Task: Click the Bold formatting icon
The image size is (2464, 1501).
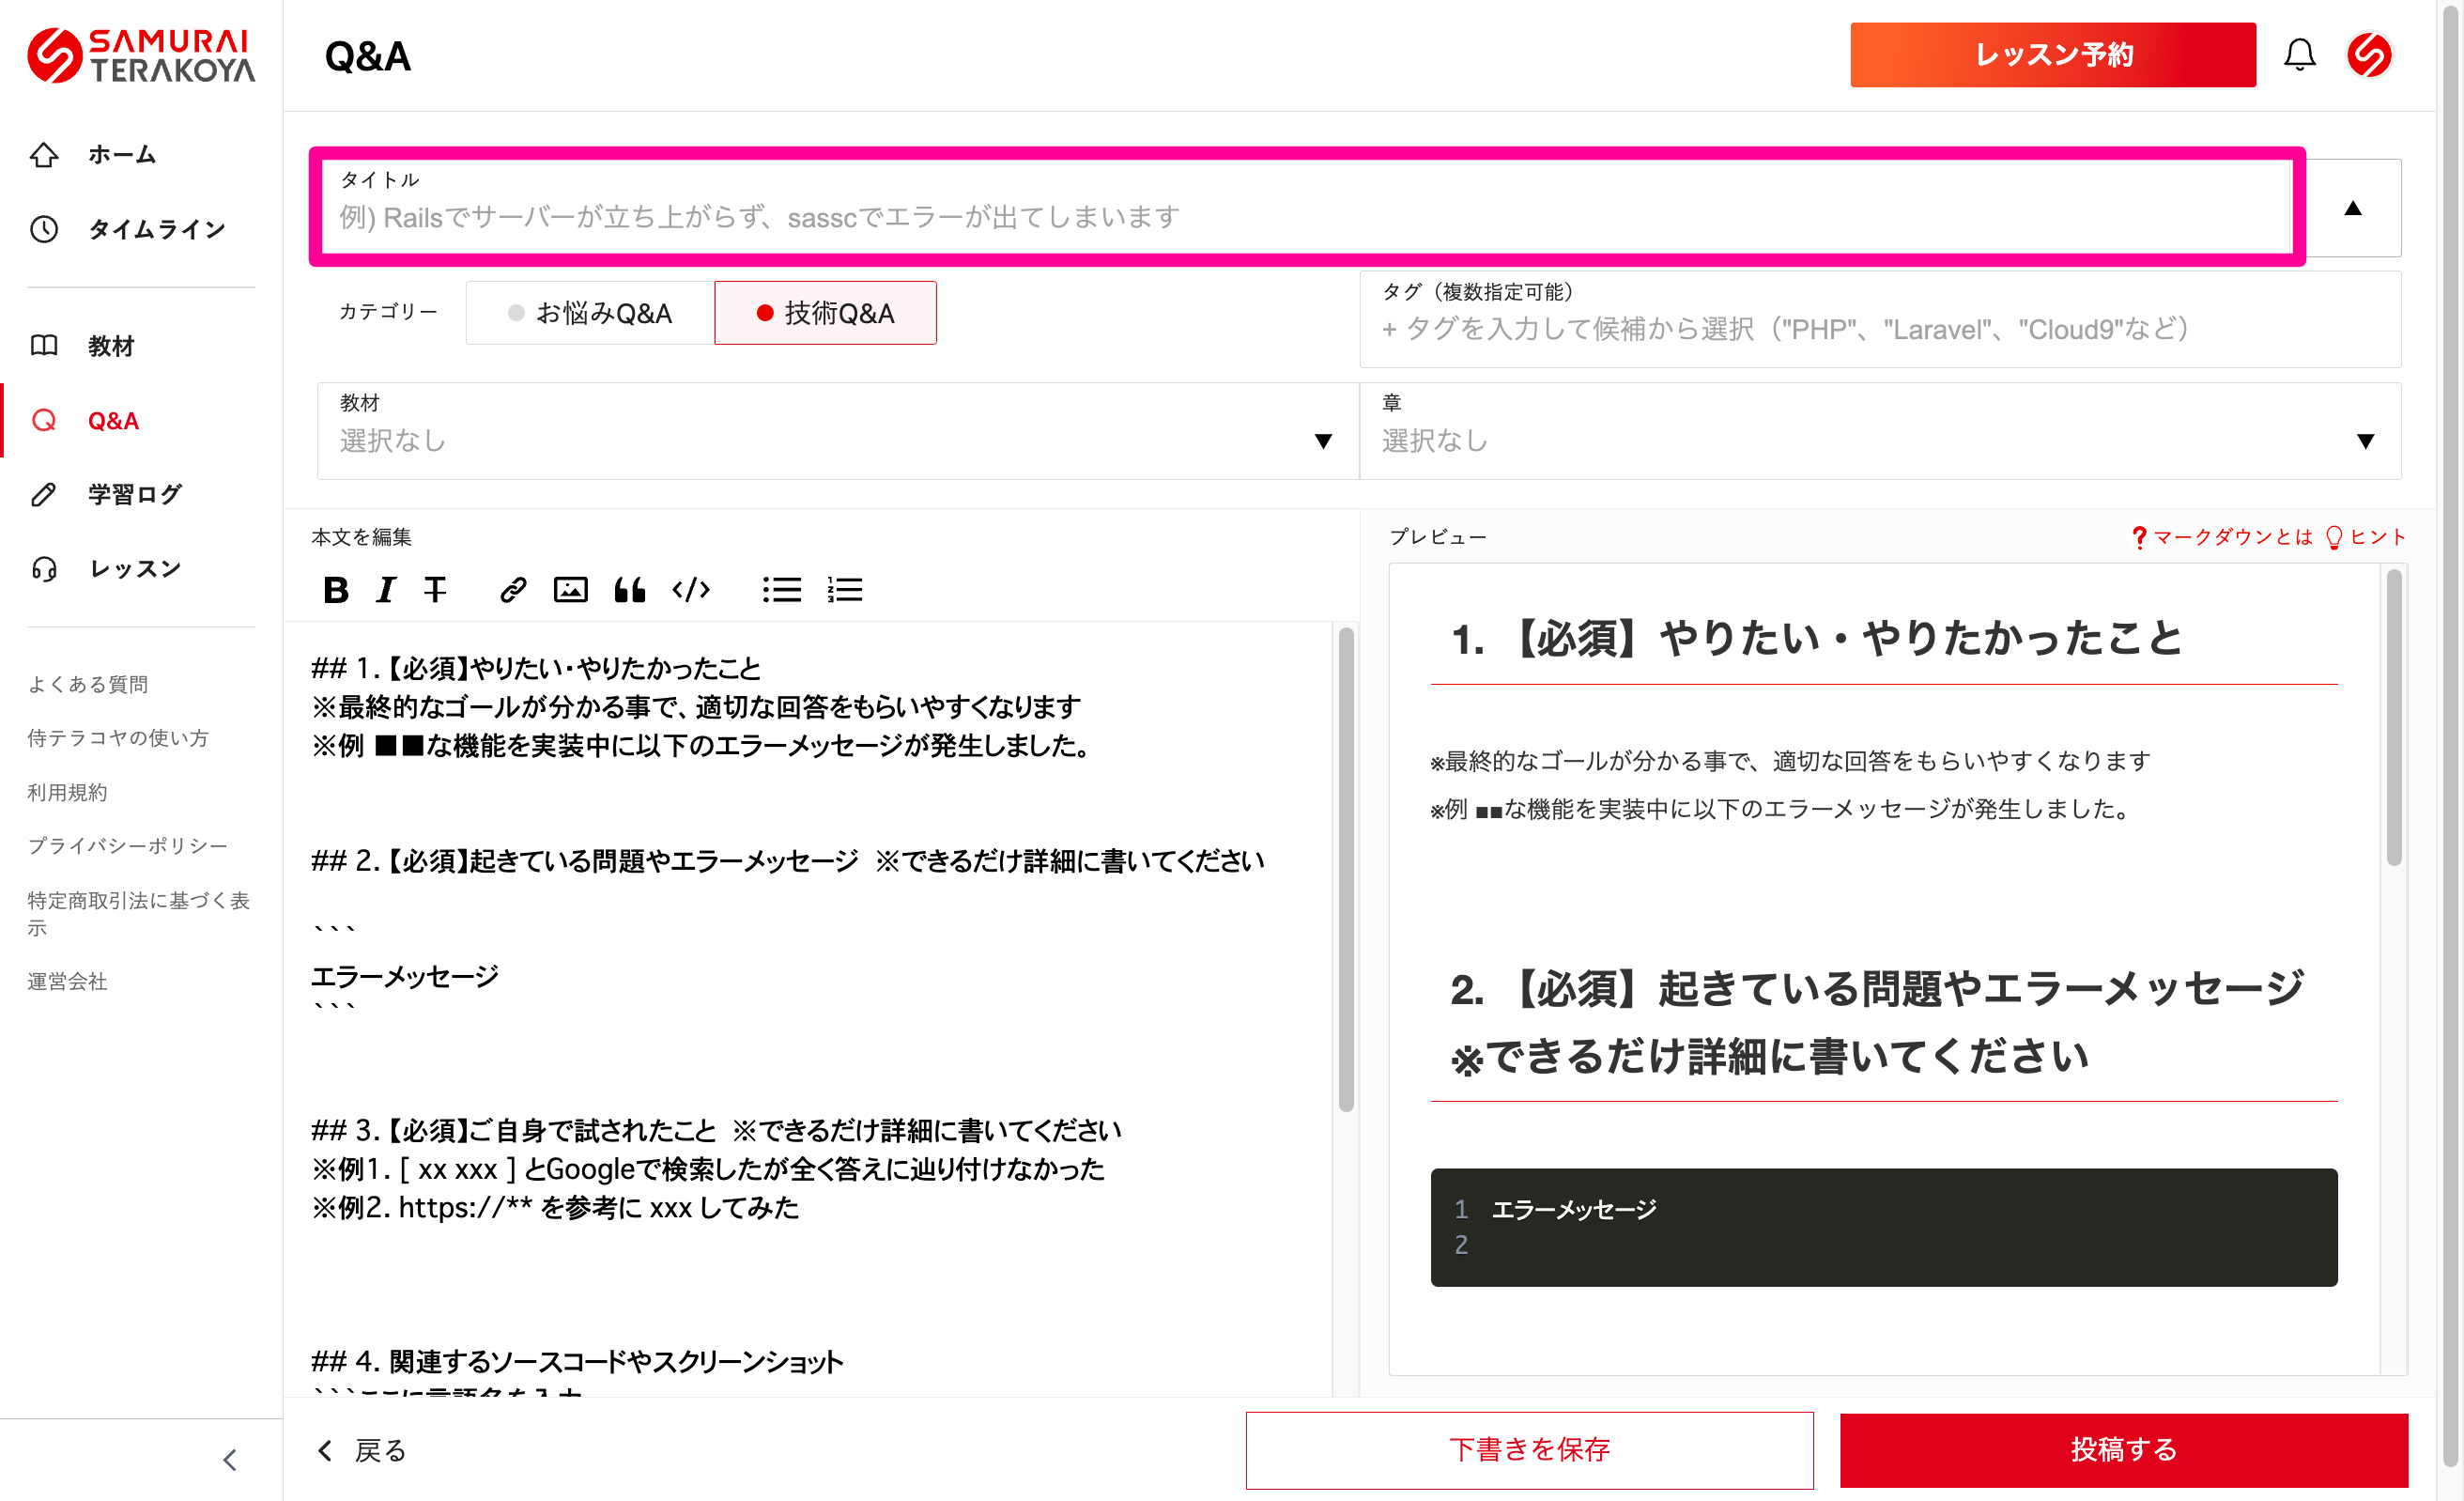Action: point(336,590)
